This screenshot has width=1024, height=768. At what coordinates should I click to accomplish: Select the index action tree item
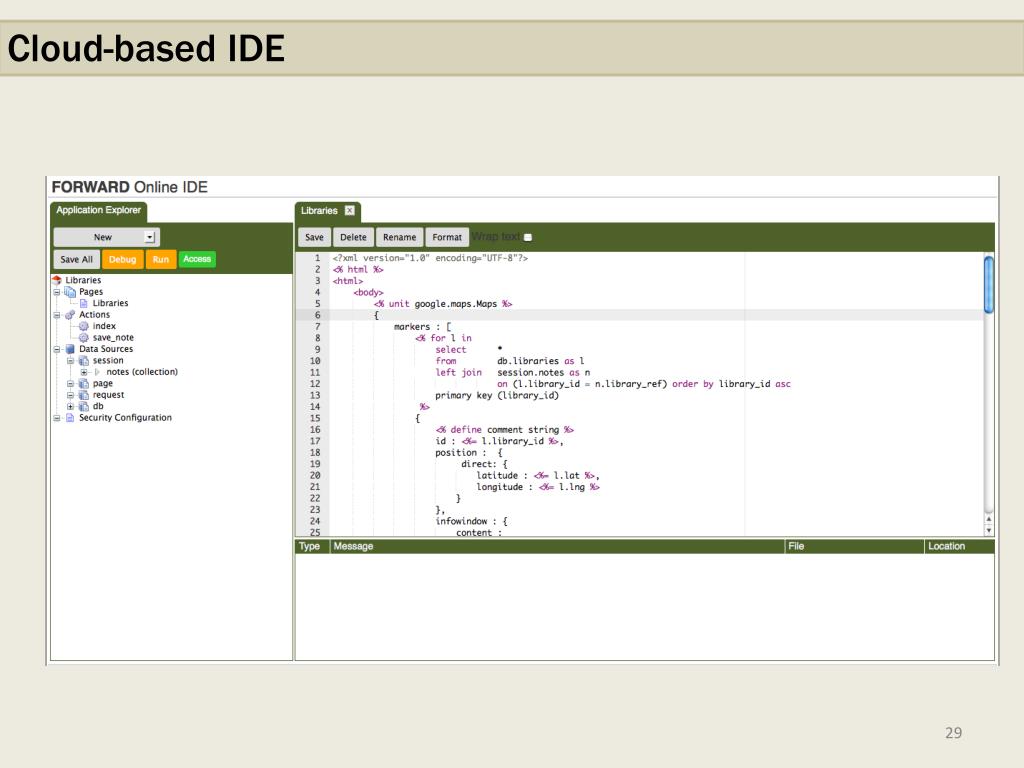click(104, 326)
